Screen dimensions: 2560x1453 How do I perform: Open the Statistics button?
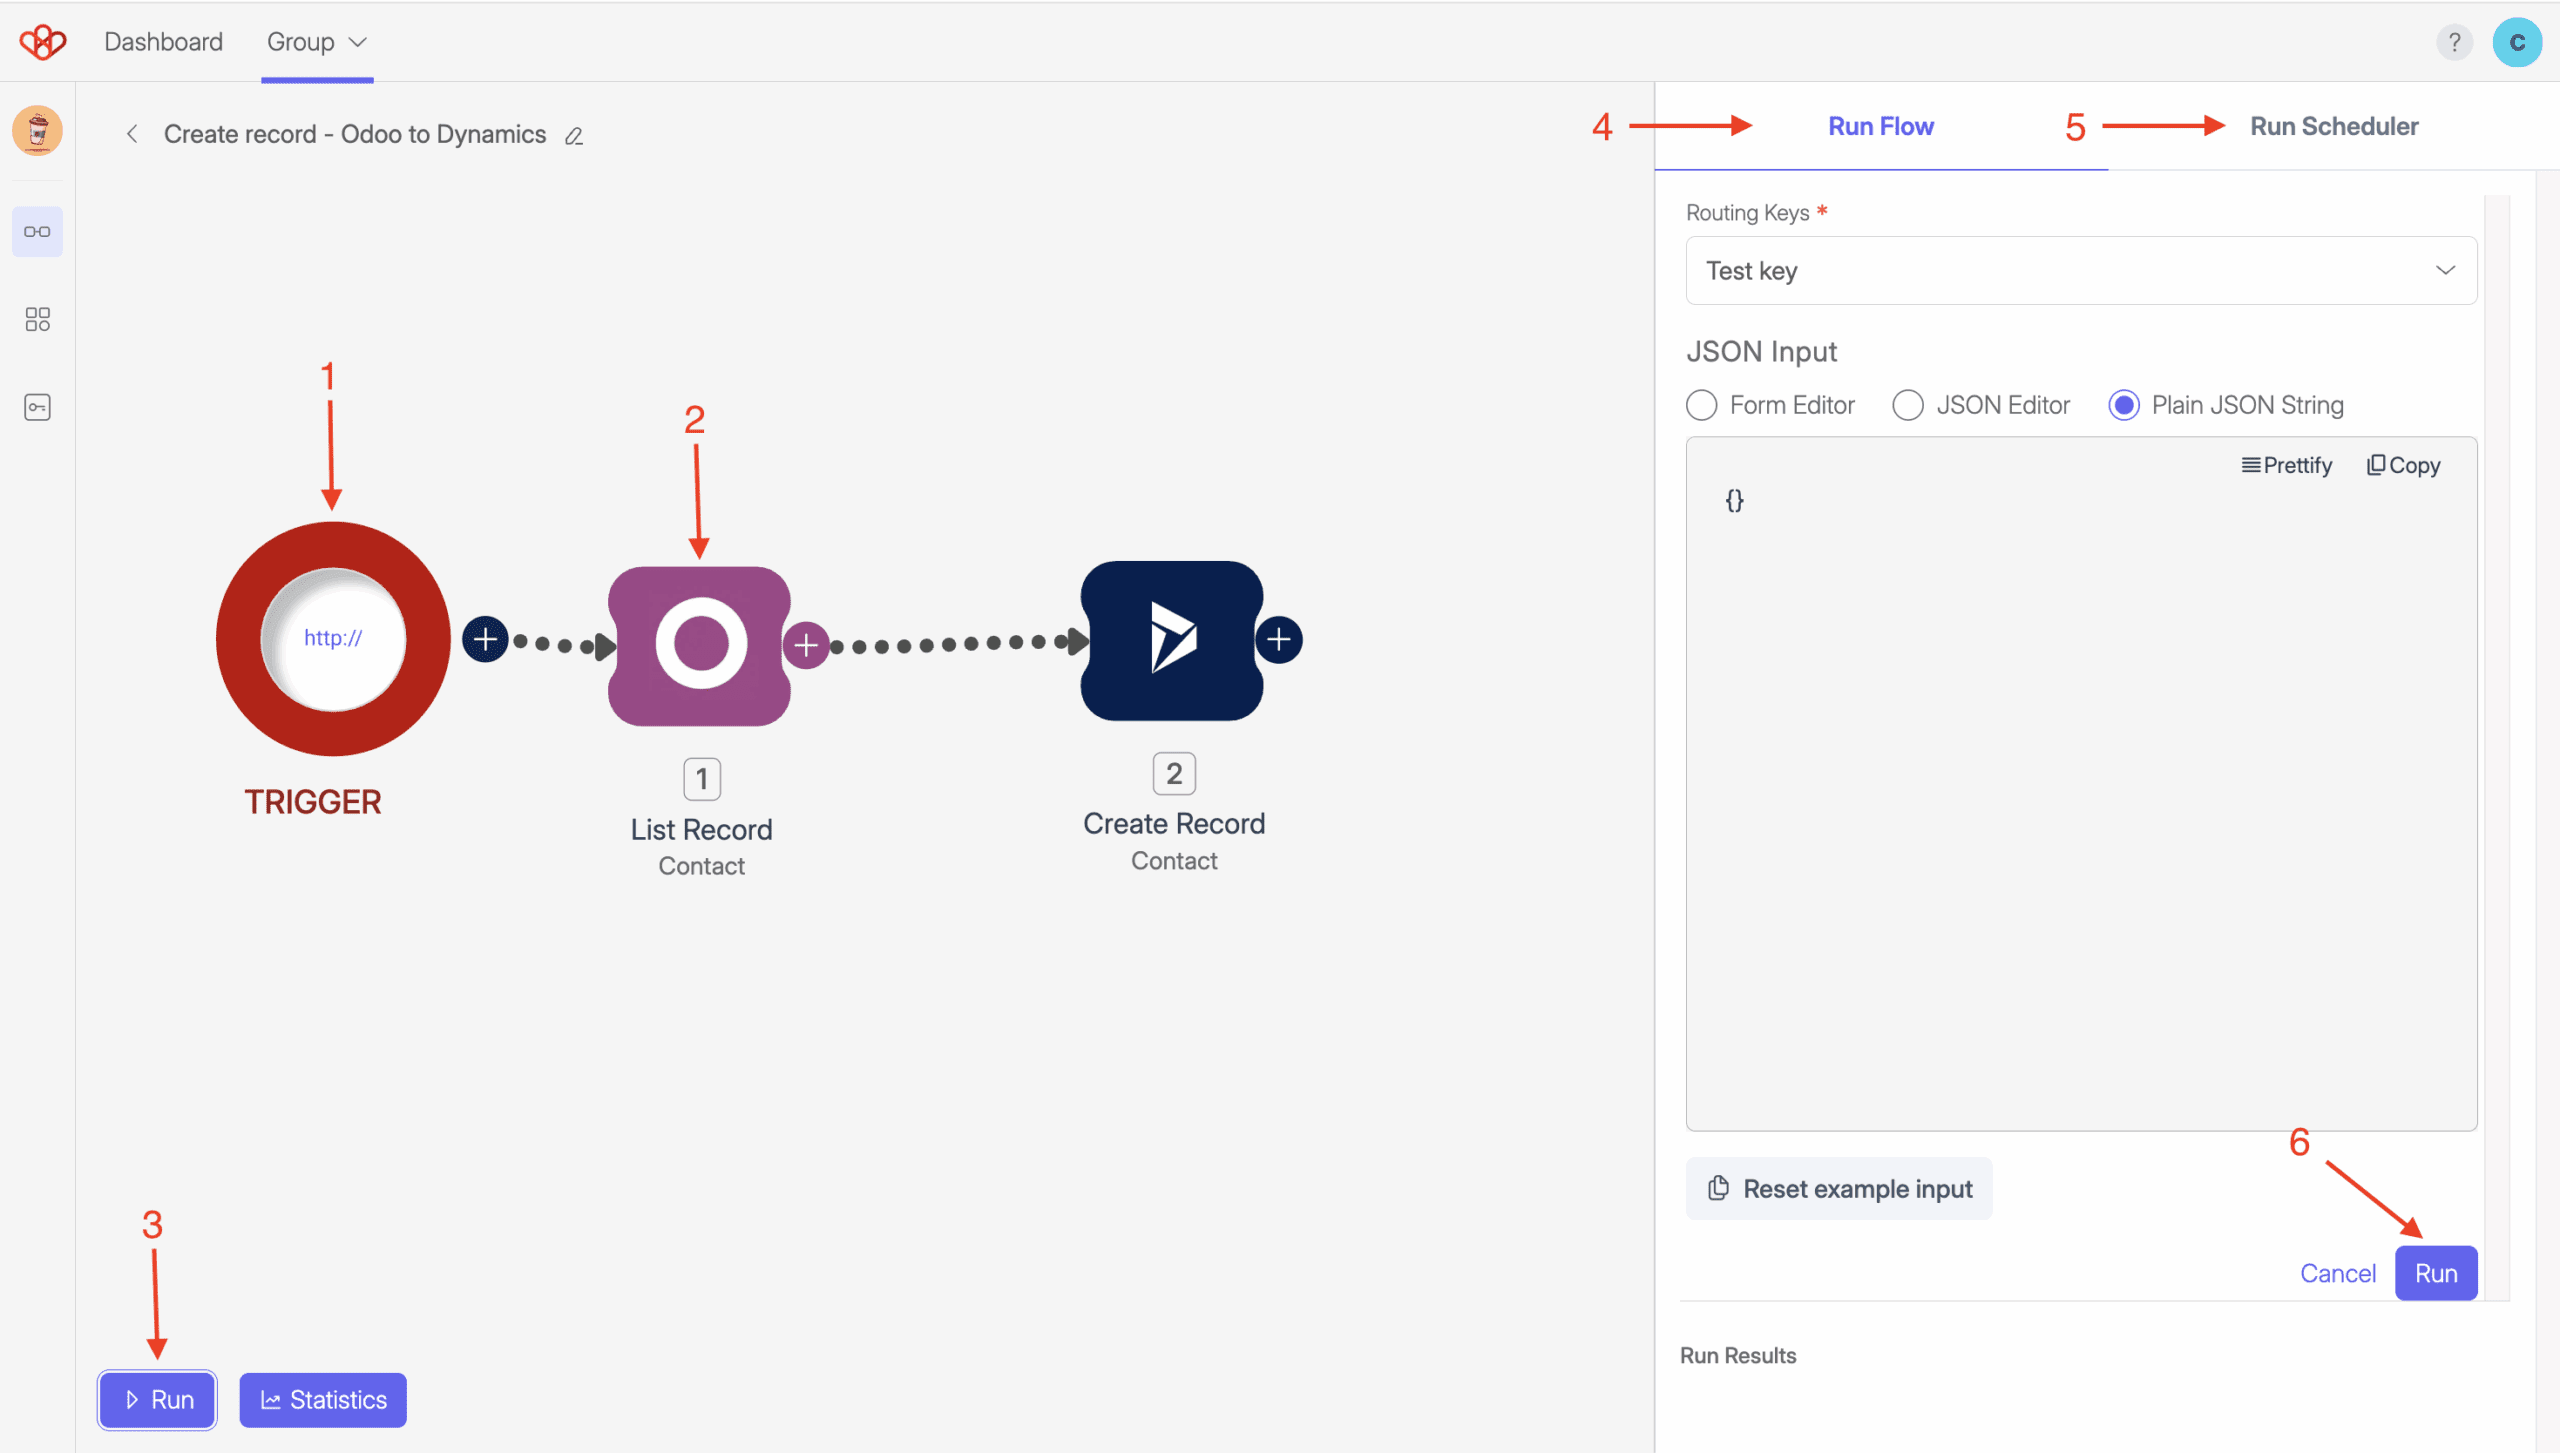(x=323, y=1400)
